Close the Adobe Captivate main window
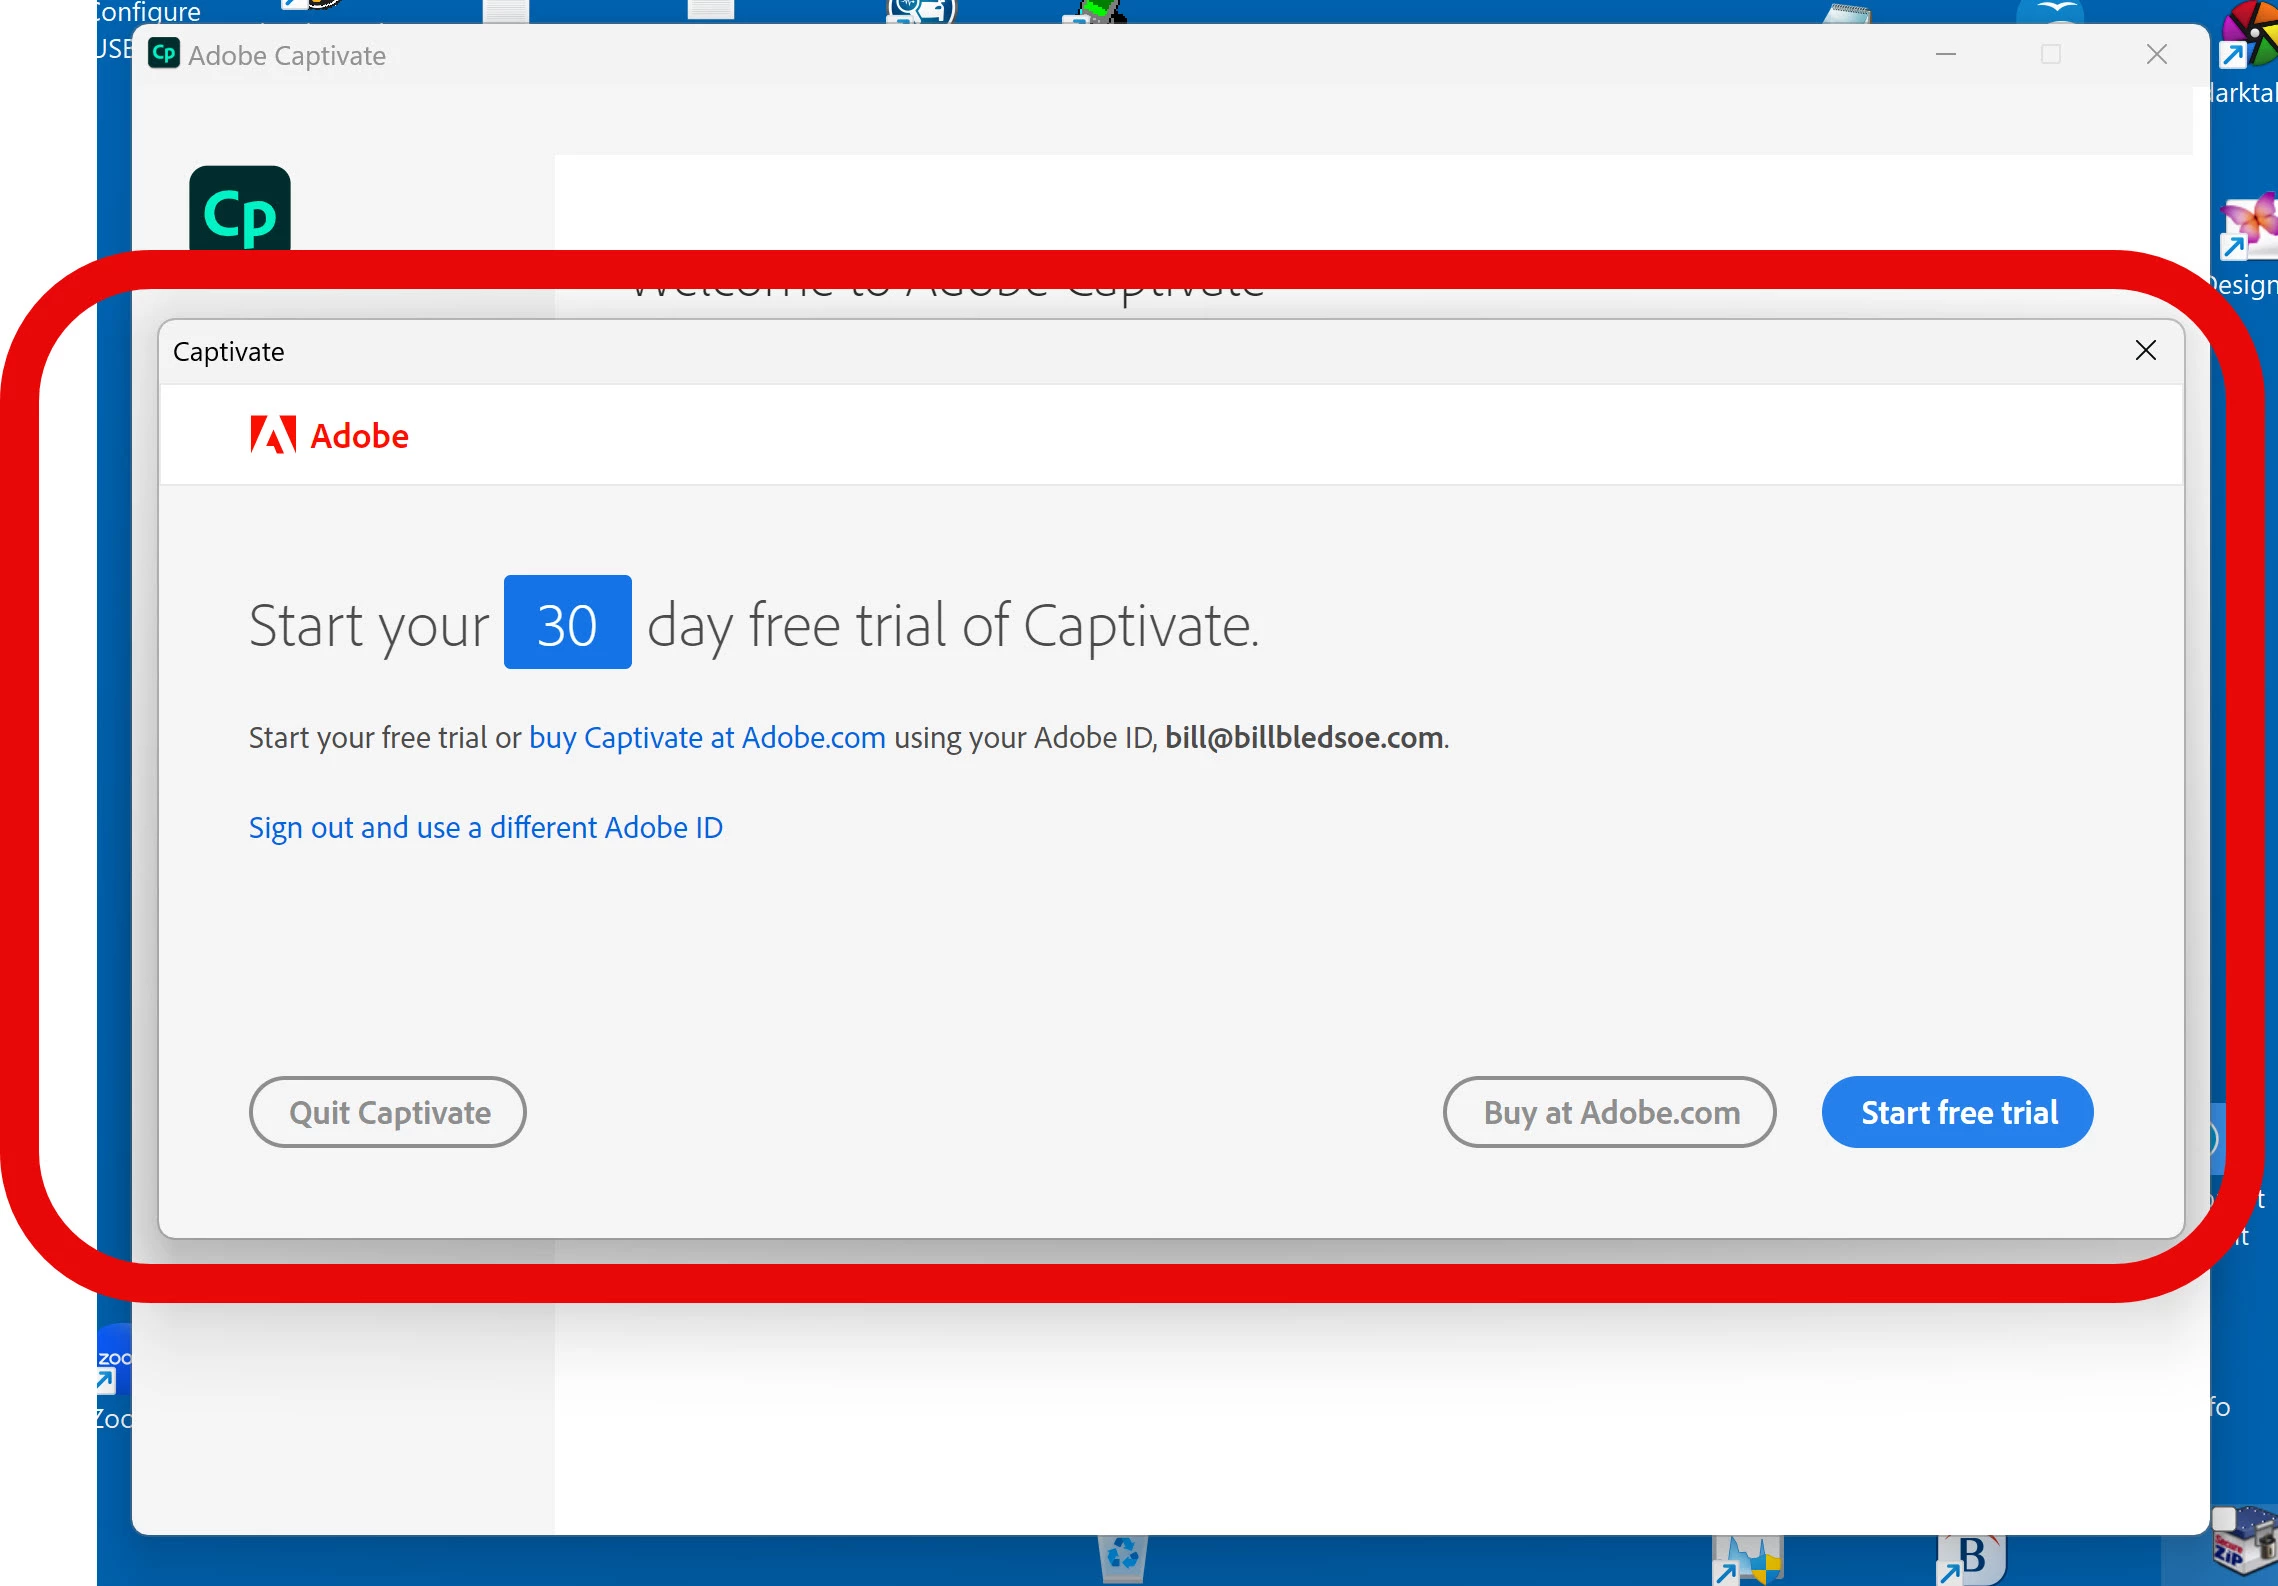Image resolution: width=2278 pixels, height=1586 pixels. click(2156, 55)
